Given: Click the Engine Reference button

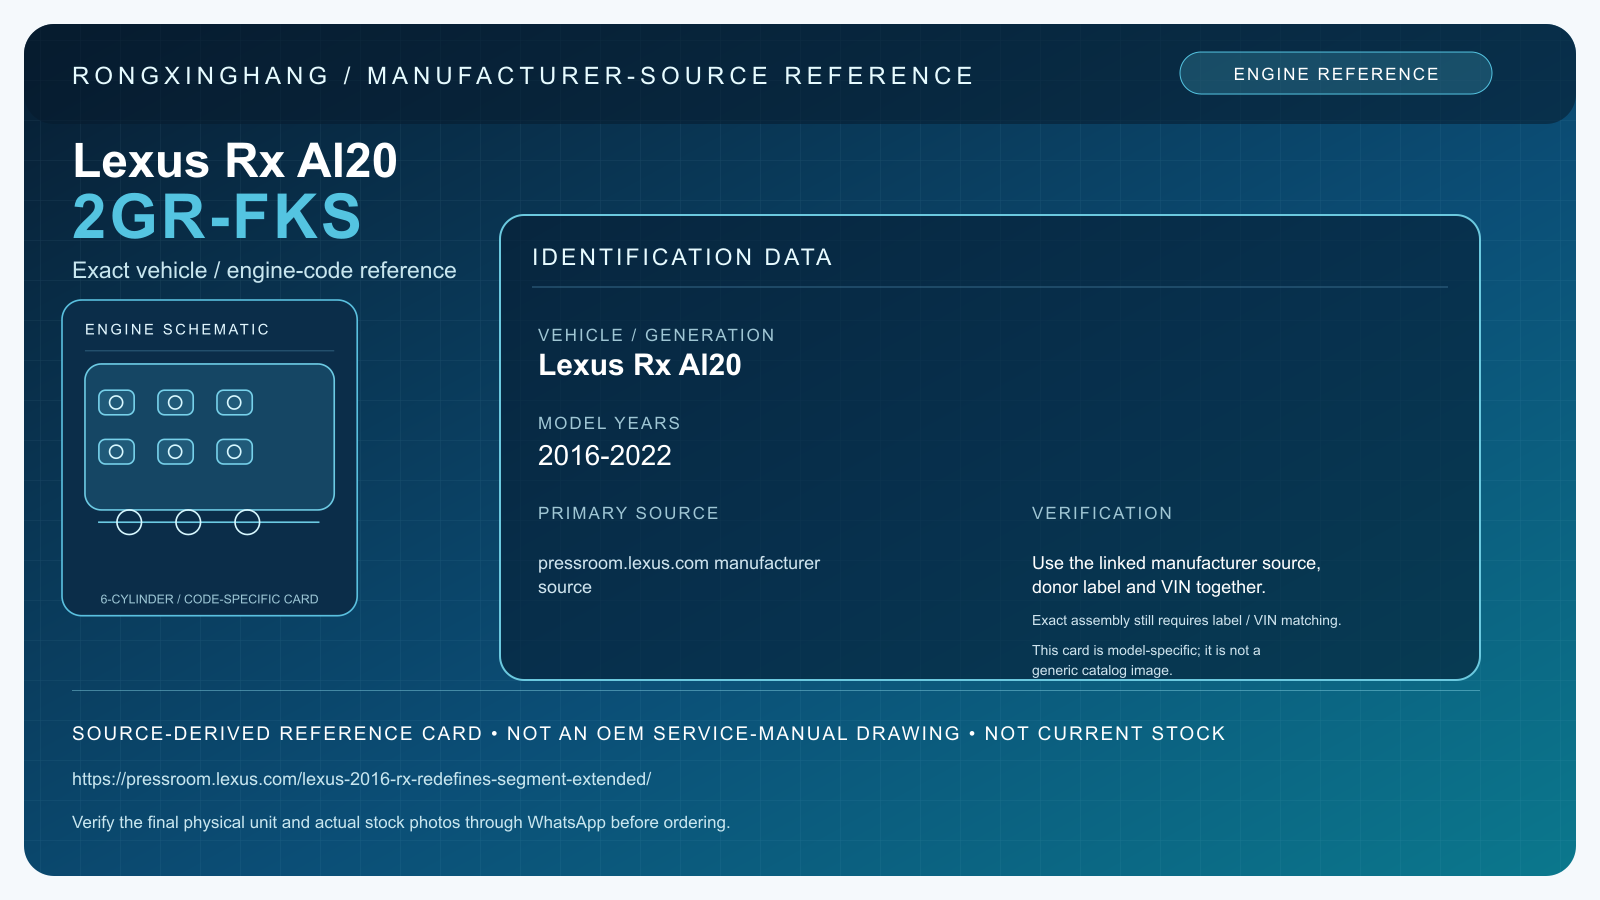Looking at the screenshot, I should coord(1336,73).
